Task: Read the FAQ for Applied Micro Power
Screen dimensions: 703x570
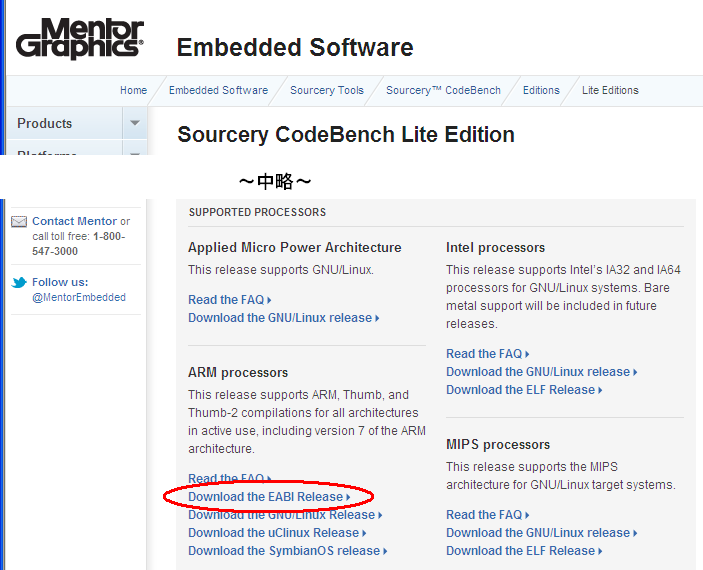Action: 230,300
